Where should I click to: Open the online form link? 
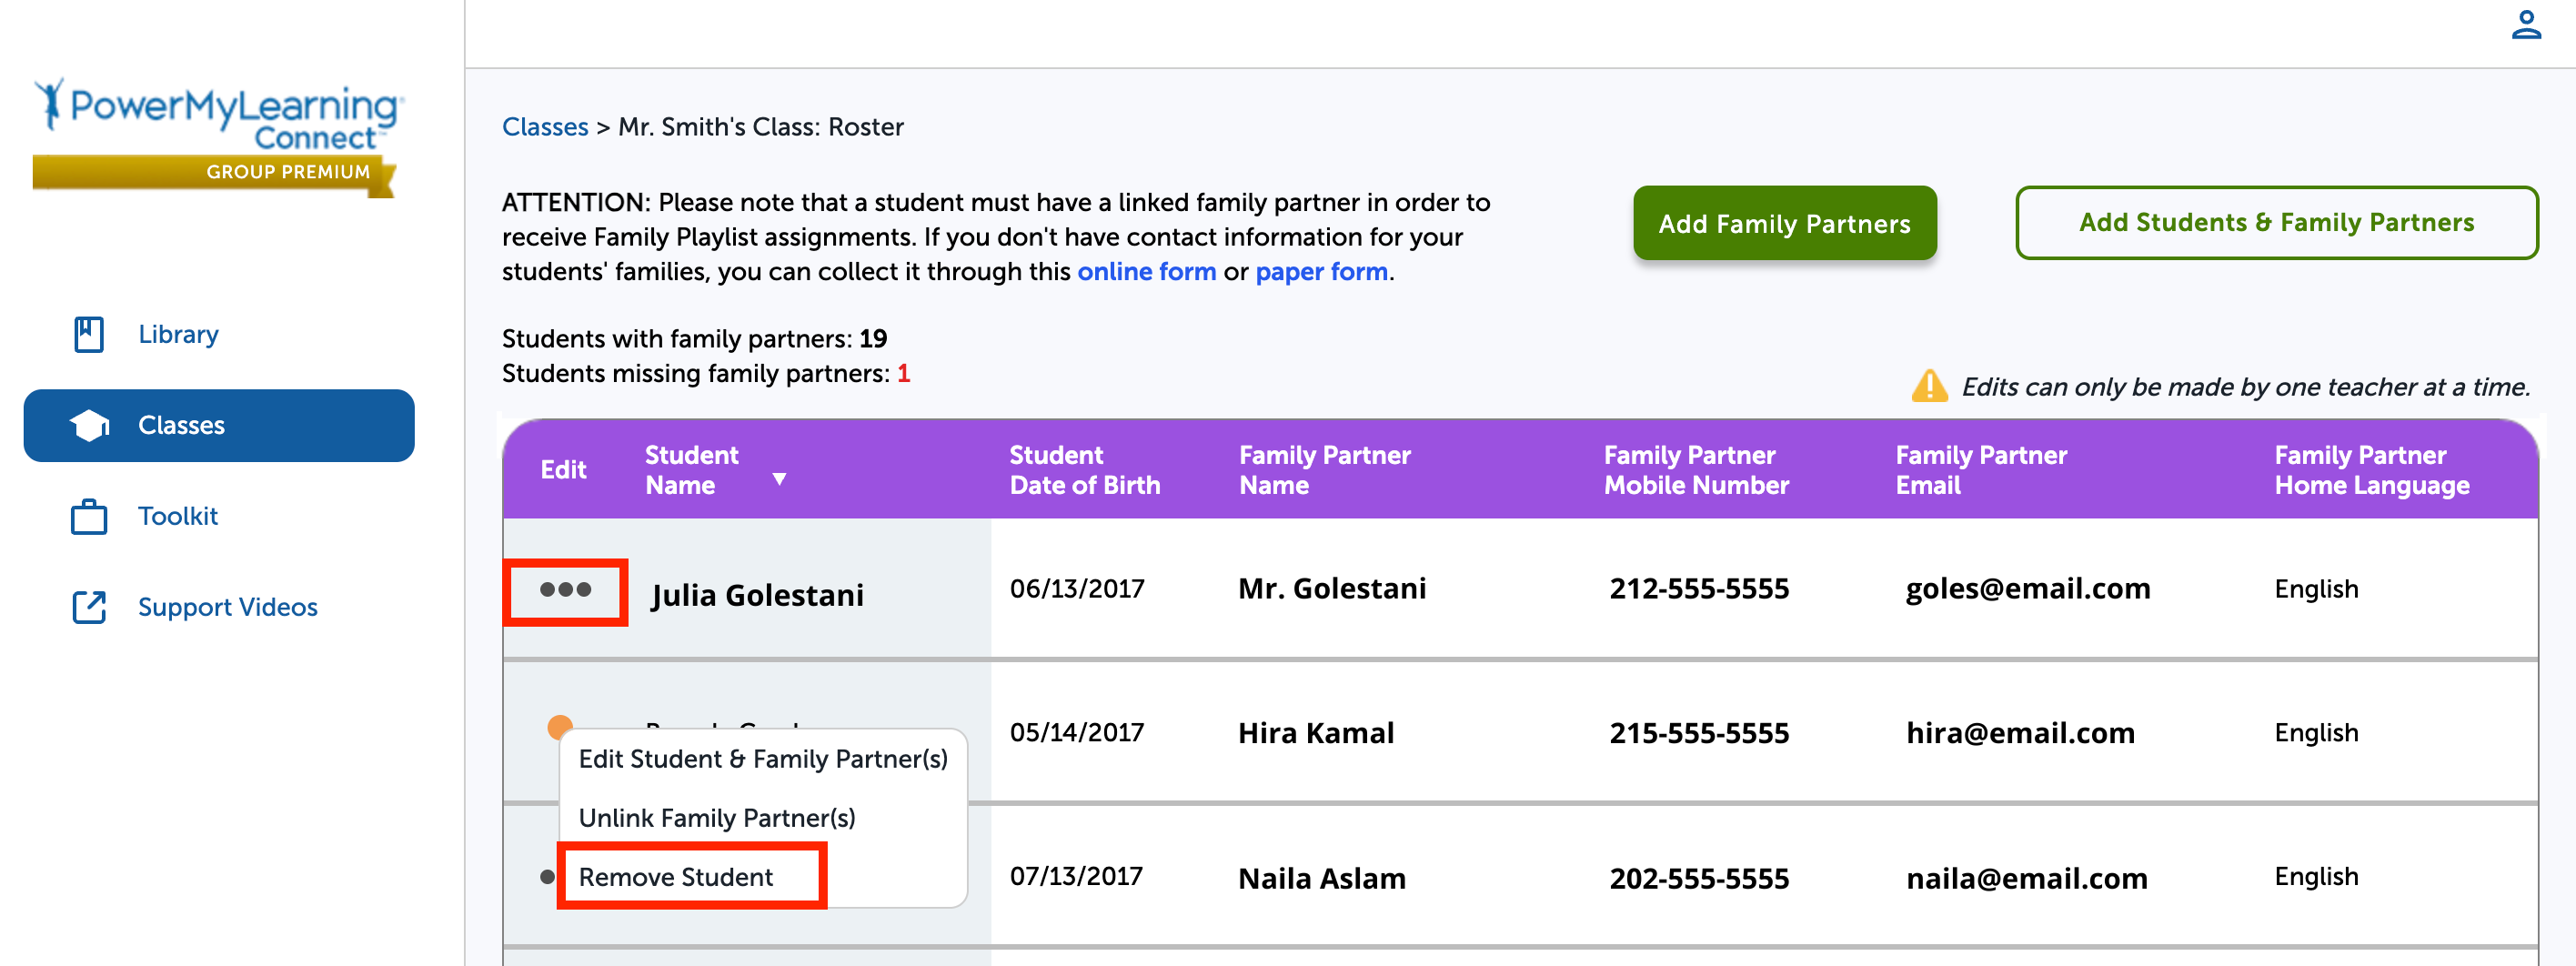(1146, 272)
